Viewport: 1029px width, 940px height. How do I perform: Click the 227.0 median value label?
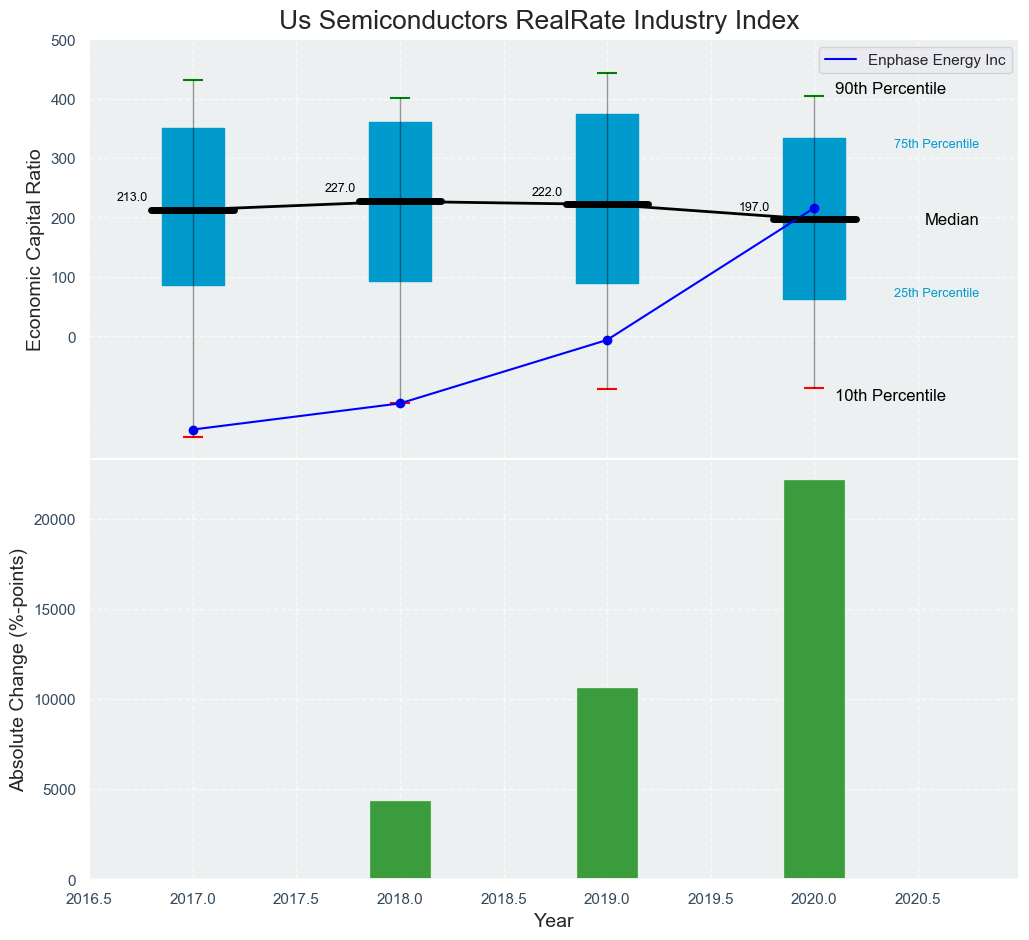tap(340, 188)
